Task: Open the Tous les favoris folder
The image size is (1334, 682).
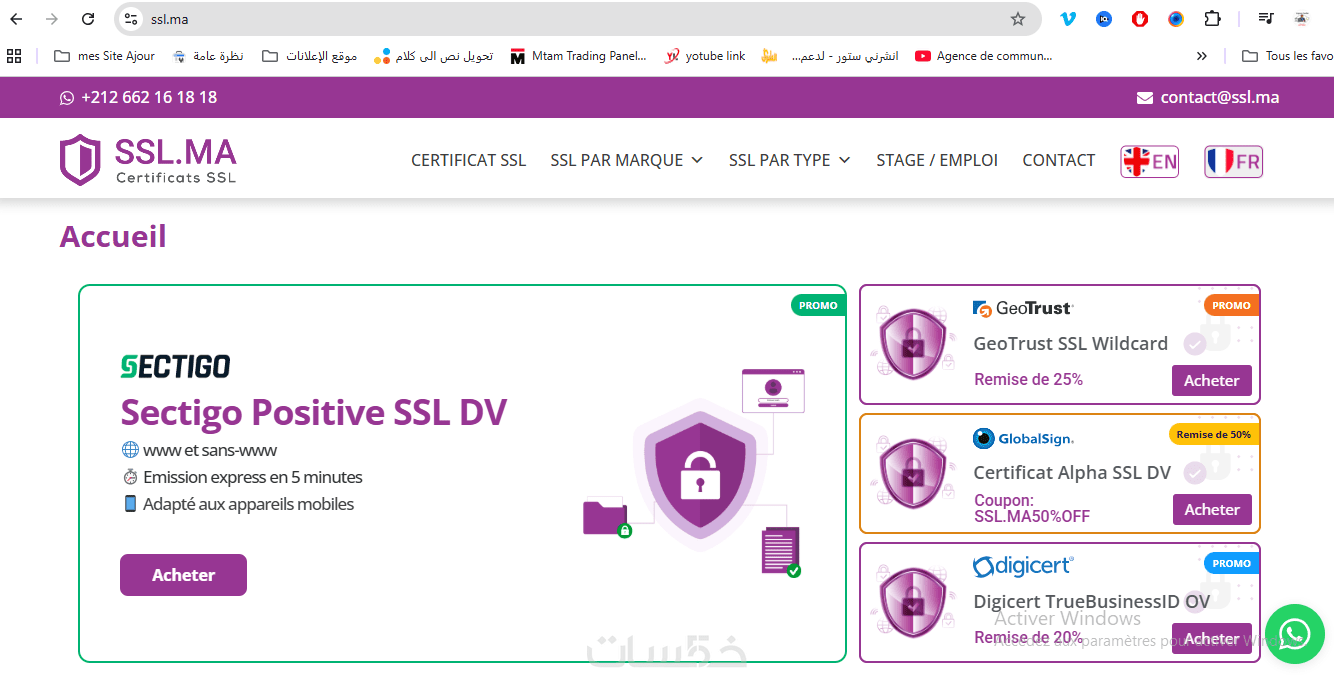Action: tap(1287, 56)
